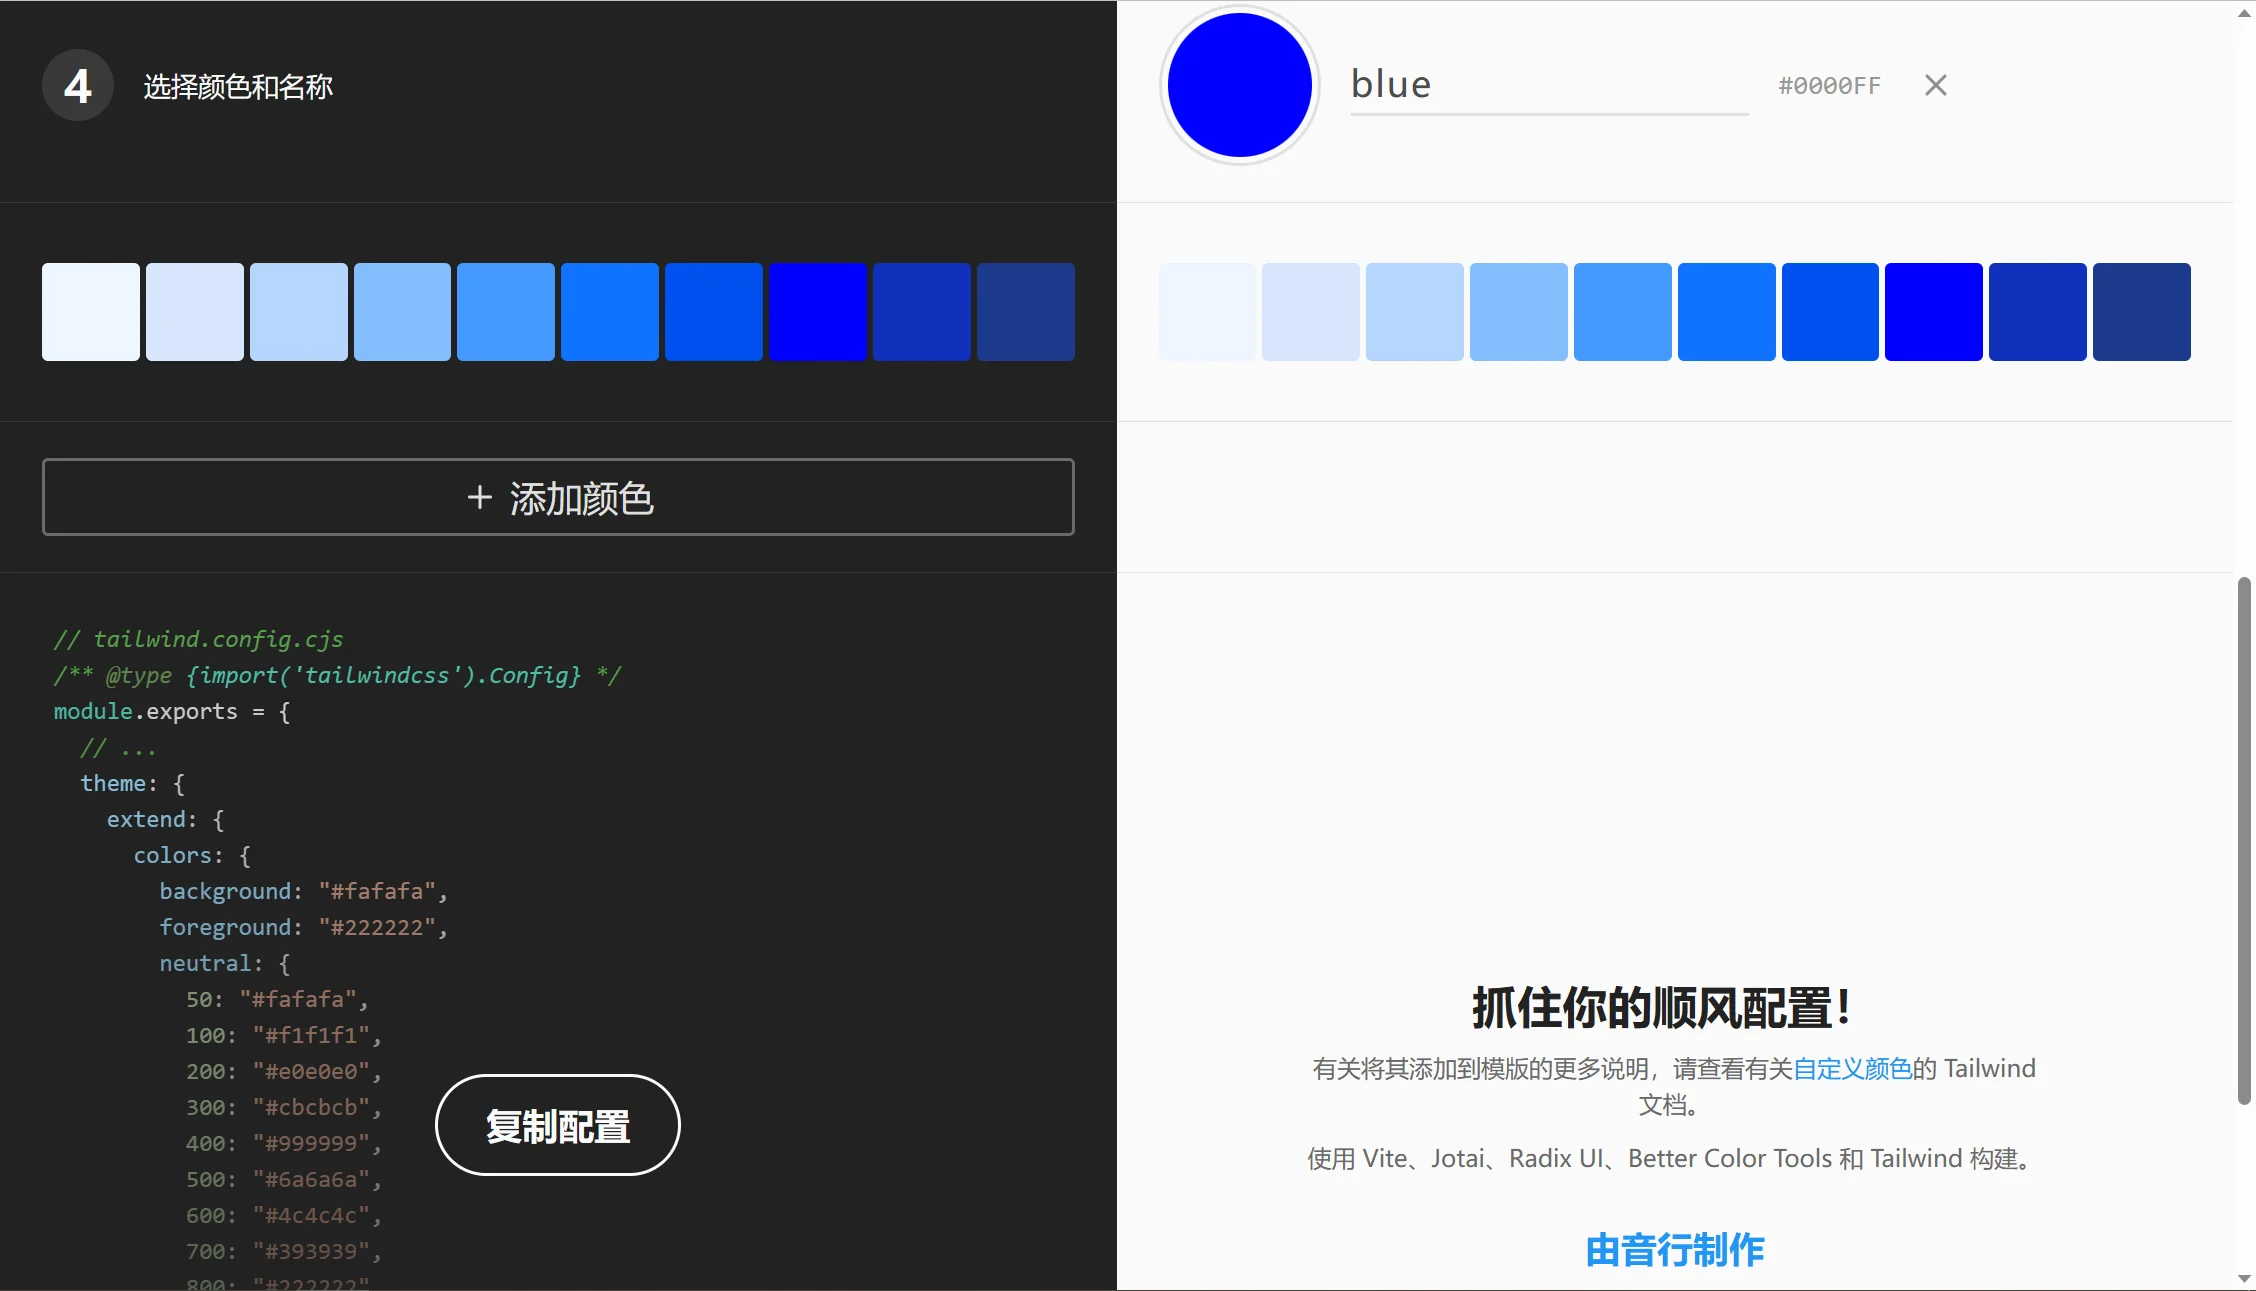Viewport: 2256px width, 1291px height.
Task: Click the 'extend: {' code line
Action: (x=166, y=819)
